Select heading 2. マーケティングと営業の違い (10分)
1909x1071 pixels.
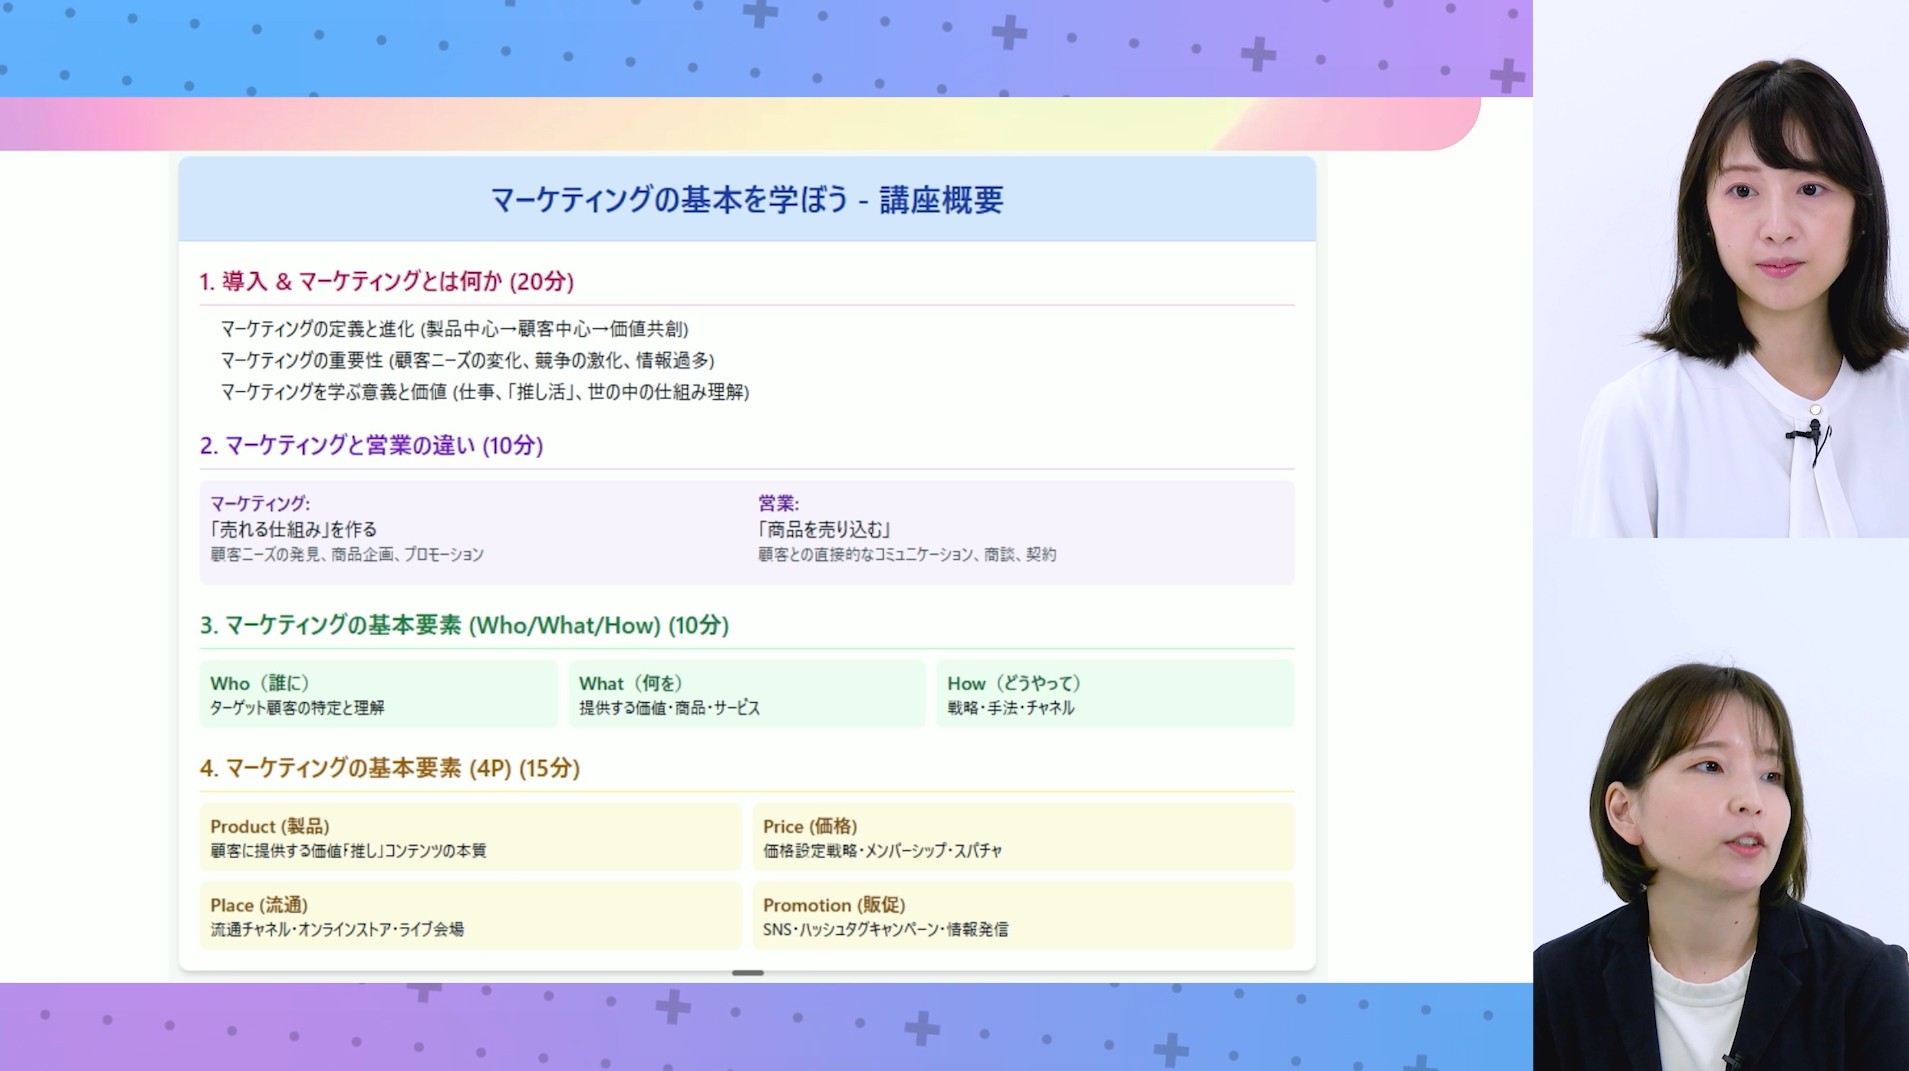tap(371, 446)
